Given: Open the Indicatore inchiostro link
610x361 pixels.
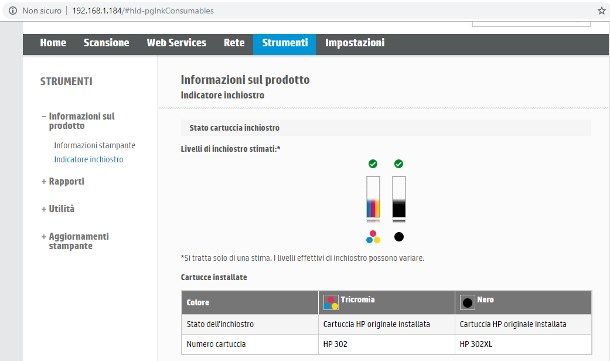Looking at the screenshot, I should pyautogui.click(x=89, y=159).
